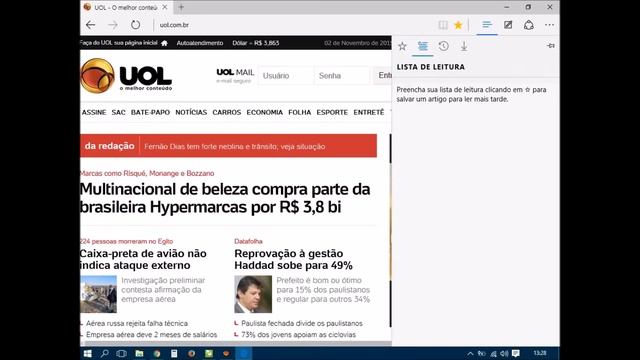Screen dimensions: 640x360
Task: Open '73% dos jovens apoiam as ciclovias'
Action: click(298, 335)
